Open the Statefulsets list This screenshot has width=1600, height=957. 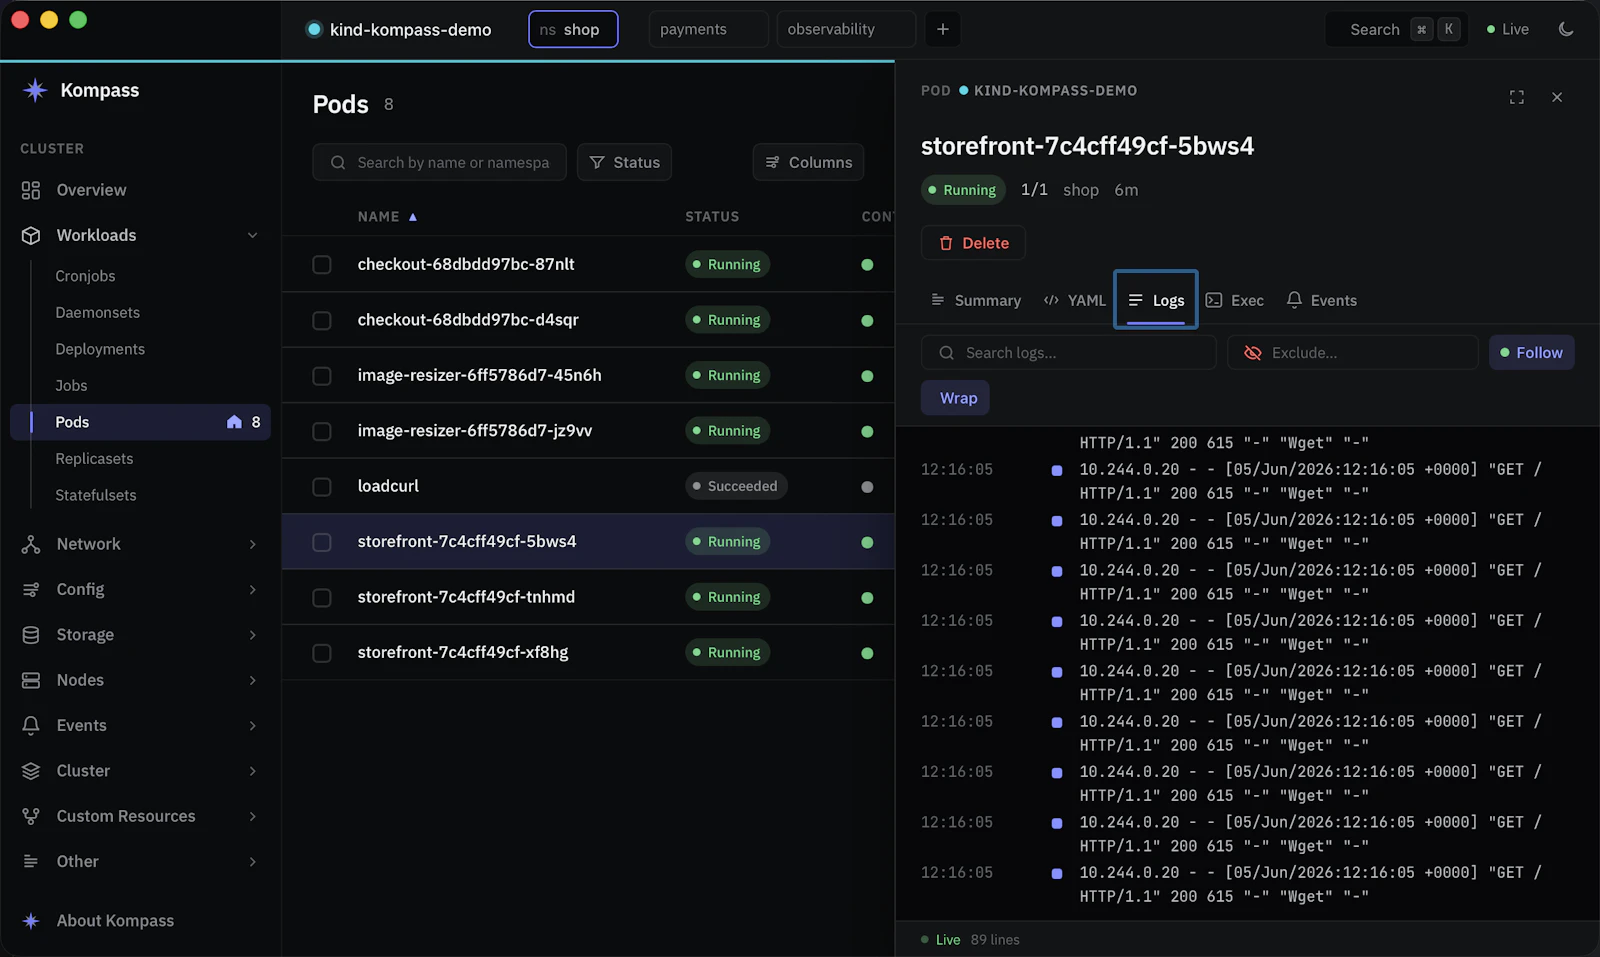[96, 495]
